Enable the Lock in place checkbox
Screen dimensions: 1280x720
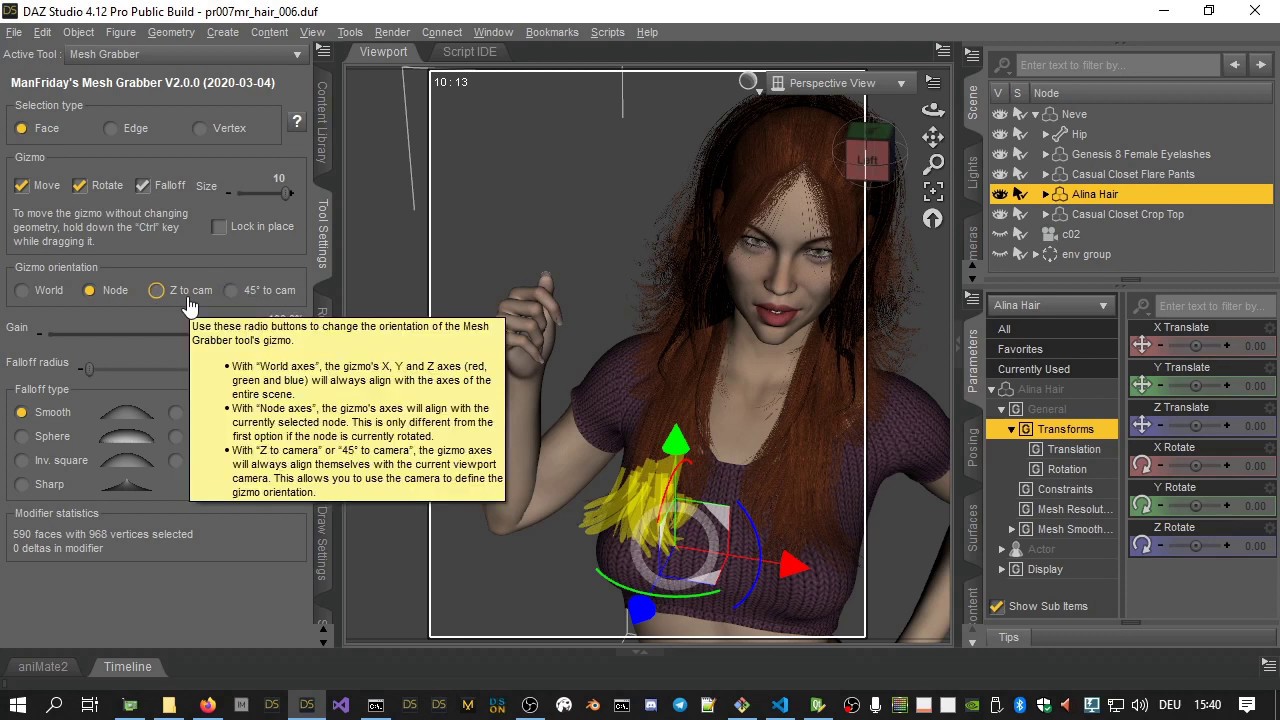pos(219,227)
